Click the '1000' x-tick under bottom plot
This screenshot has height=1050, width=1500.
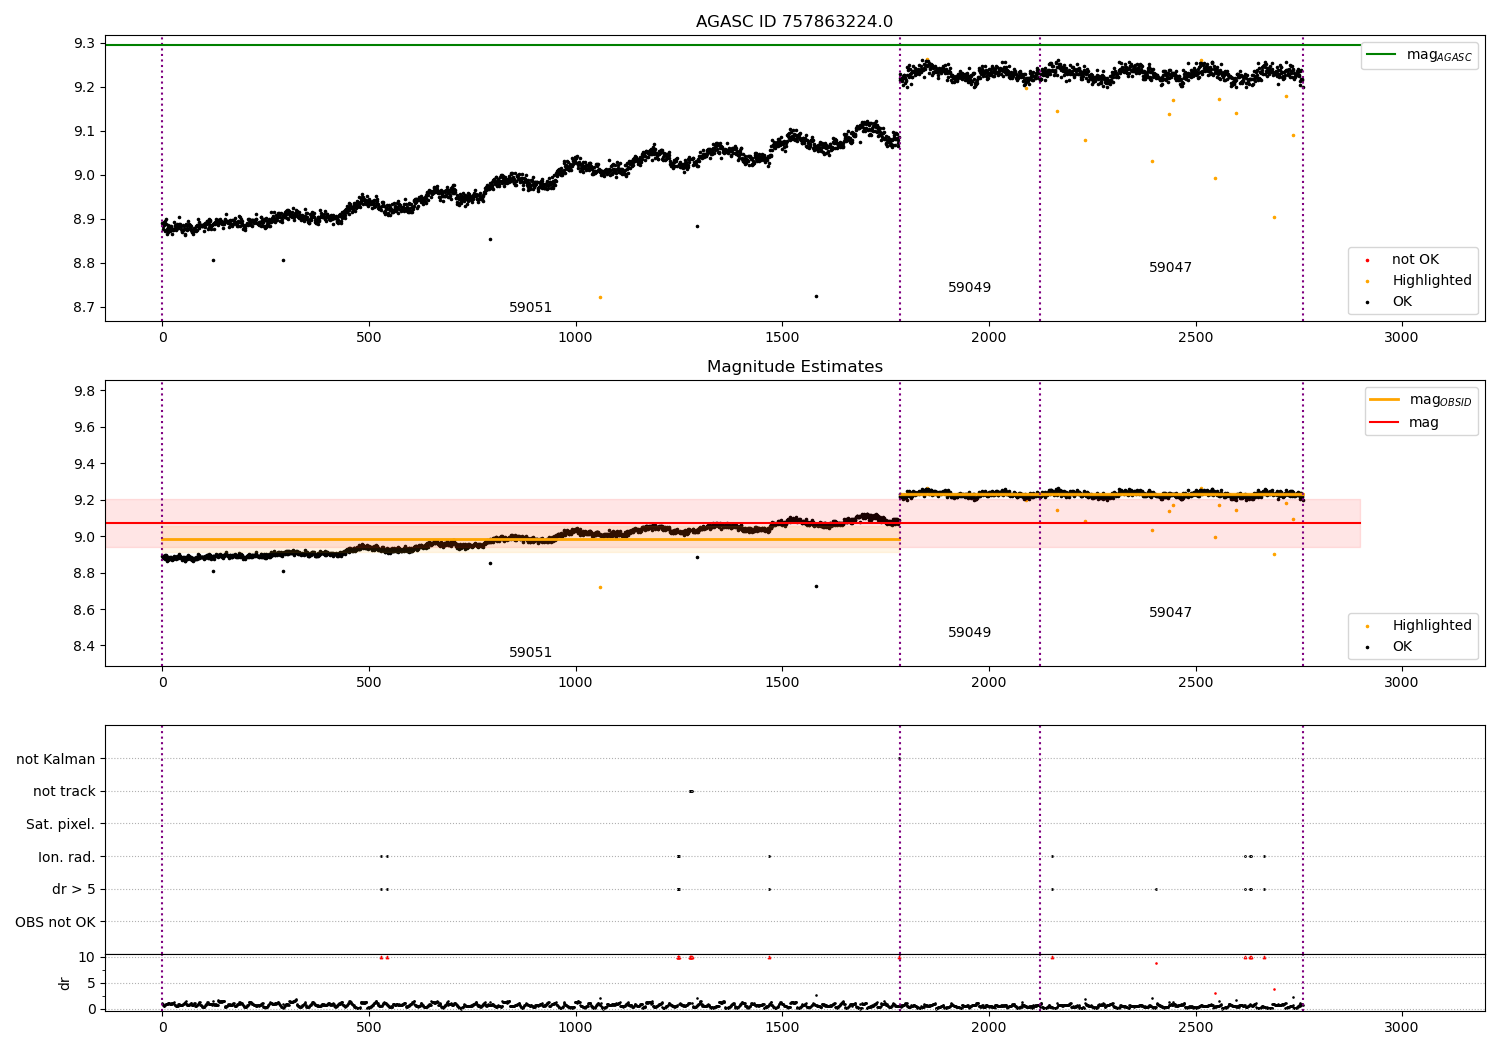tap(575, 1027)
